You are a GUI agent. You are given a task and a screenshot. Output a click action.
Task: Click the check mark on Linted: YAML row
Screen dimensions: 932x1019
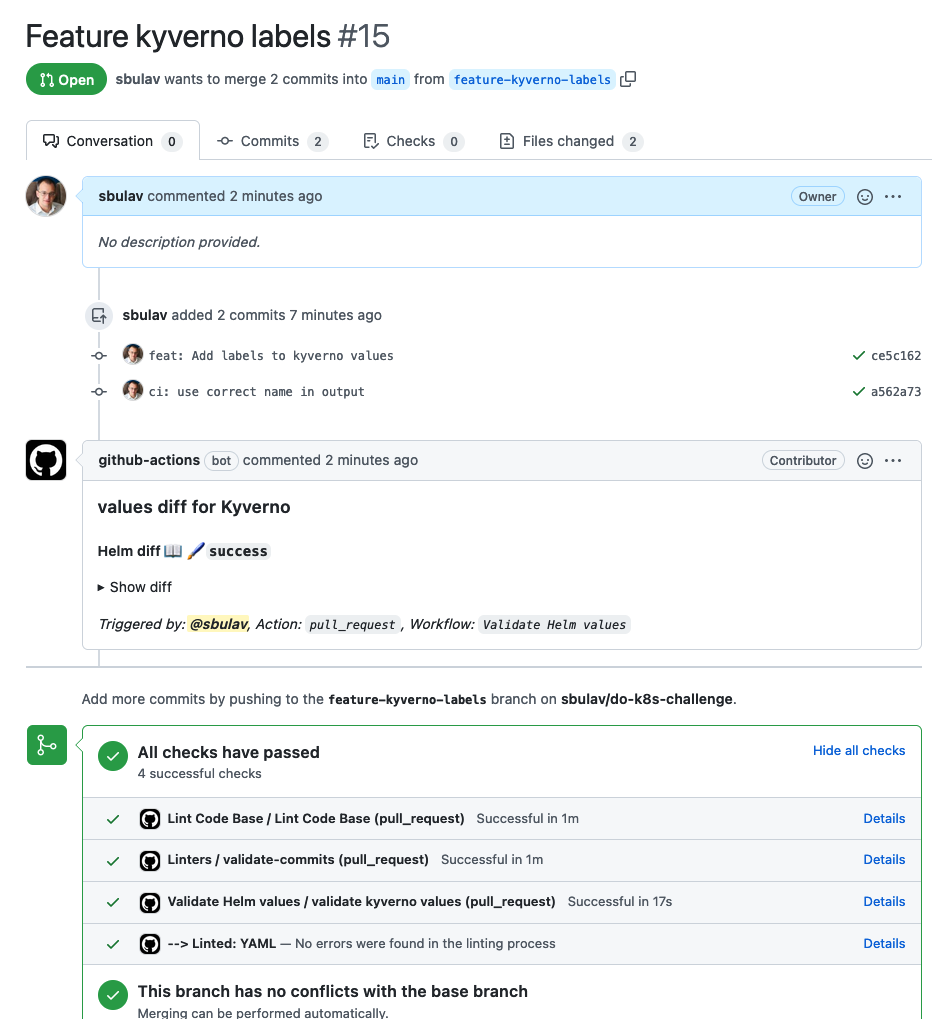pyautogui.click(x=113, y=944)
